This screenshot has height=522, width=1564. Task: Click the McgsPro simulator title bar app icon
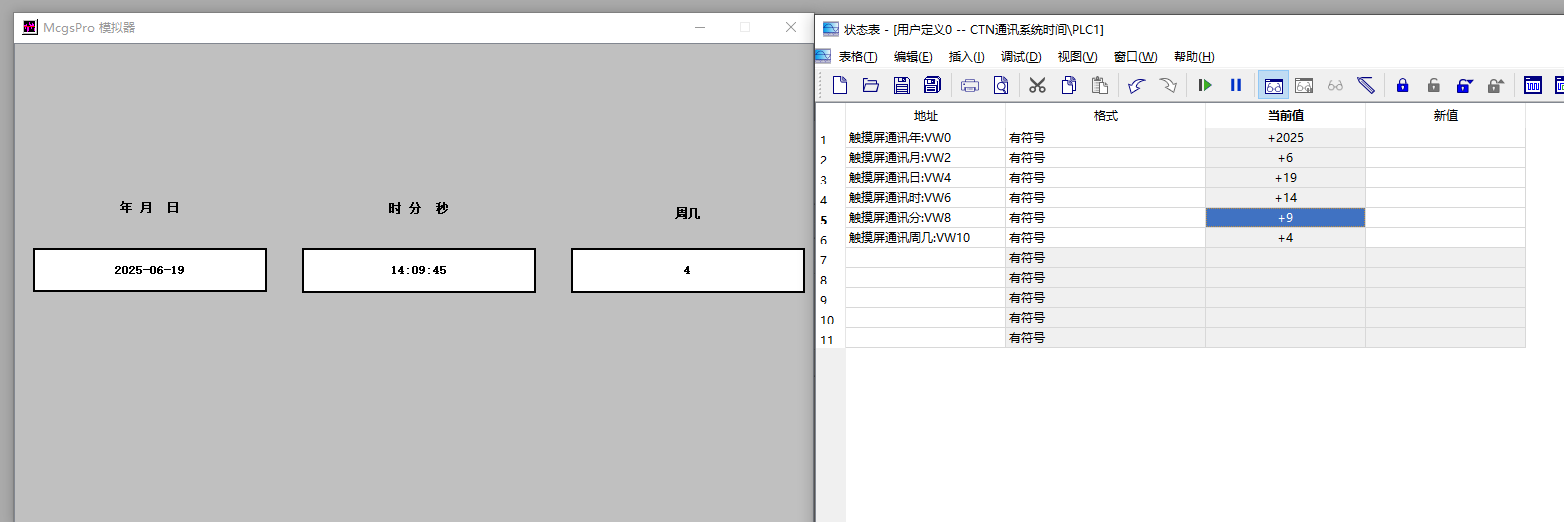pyautogui.click(x=30, y=27)
